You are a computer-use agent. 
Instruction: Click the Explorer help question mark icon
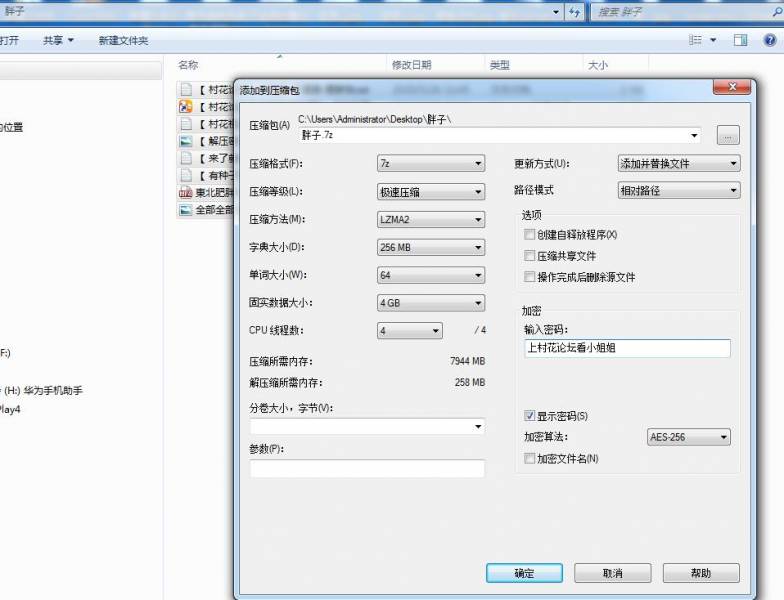(x=769, y=40)
